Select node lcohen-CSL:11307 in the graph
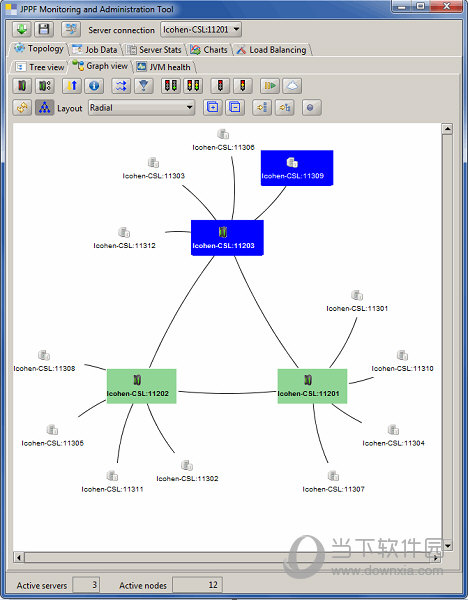Screen dimensions: 468x600 pyautogui.click(x=333, y=482)
